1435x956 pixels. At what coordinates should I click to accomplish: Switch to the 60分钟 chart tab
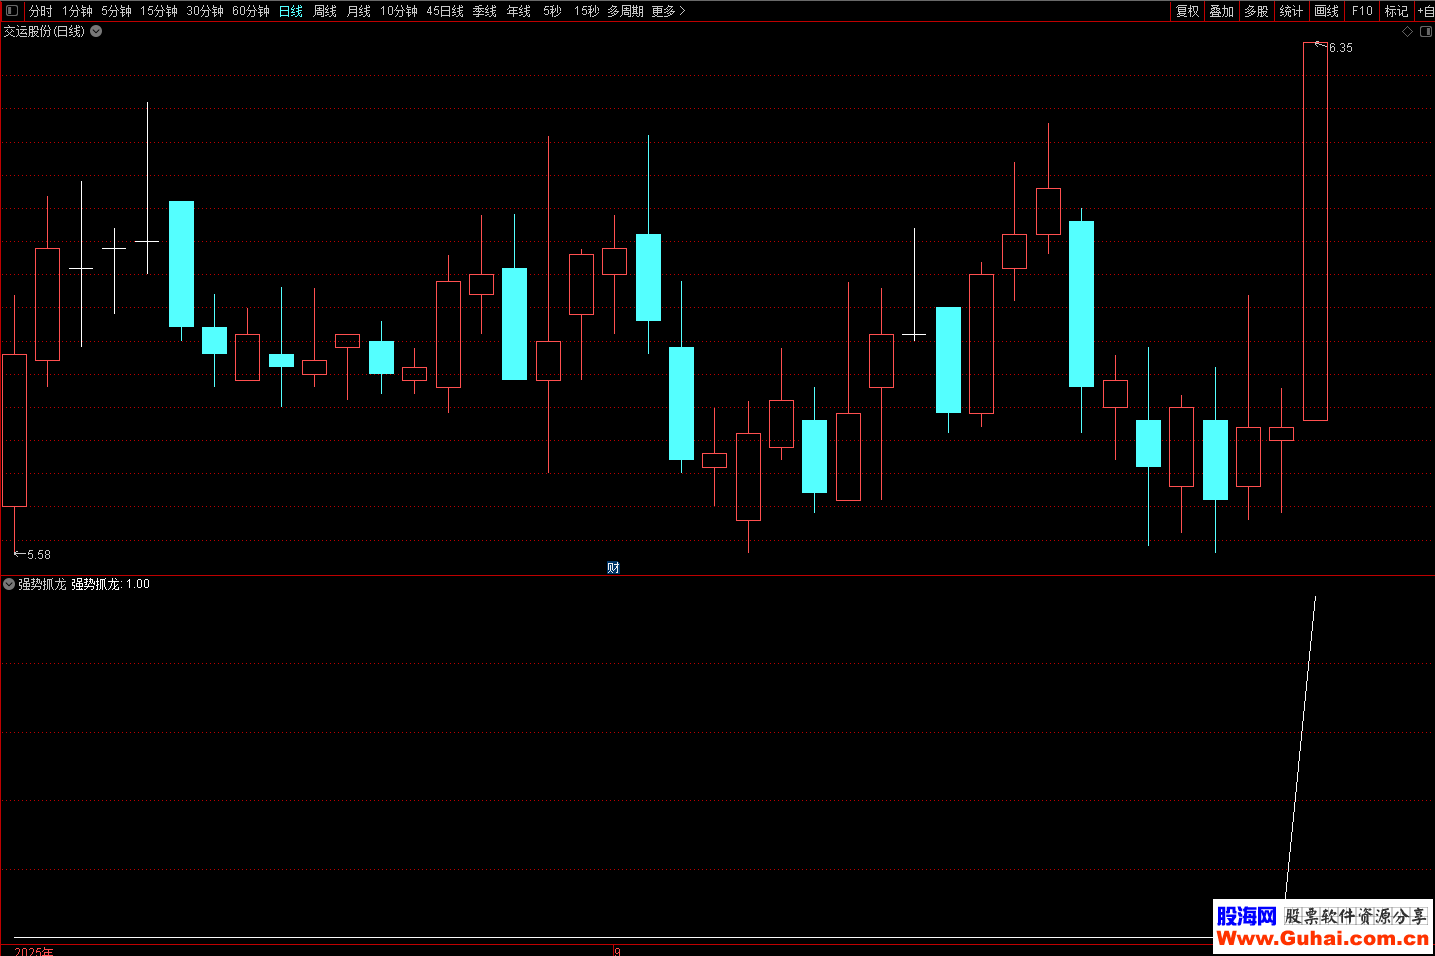pyautogui.click(x=251, y=11)
